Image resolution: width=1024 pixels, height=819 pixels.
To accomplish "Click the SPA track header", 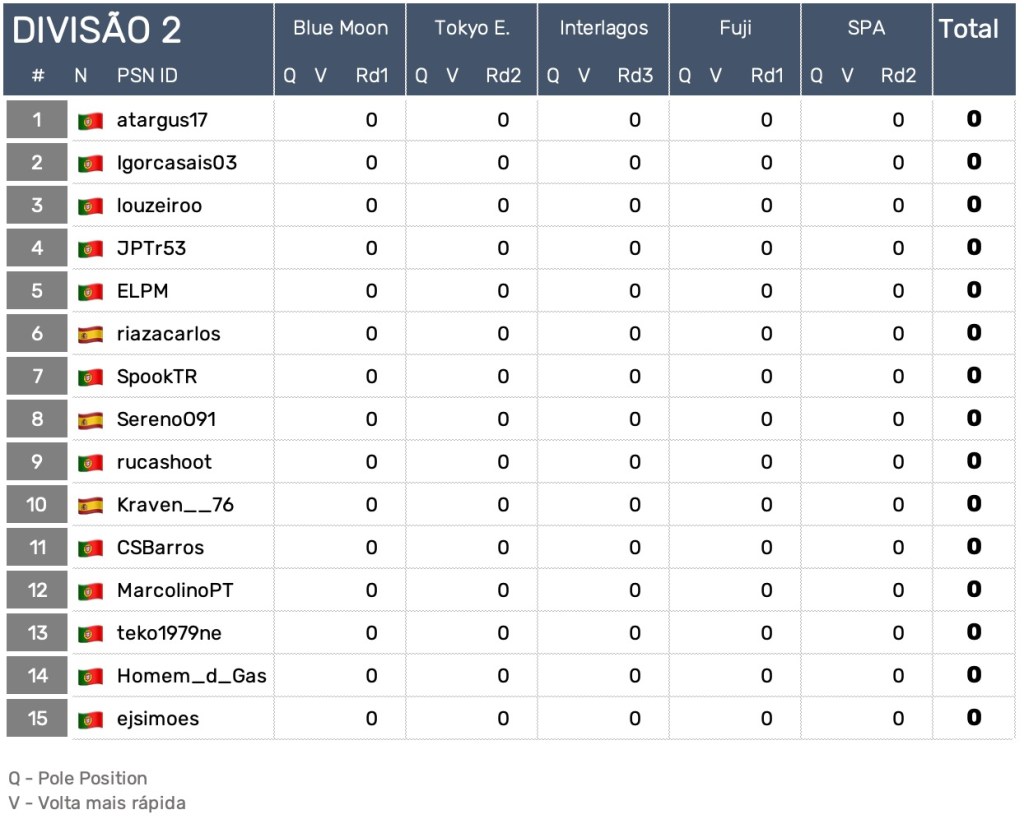I will coord(866,28).
